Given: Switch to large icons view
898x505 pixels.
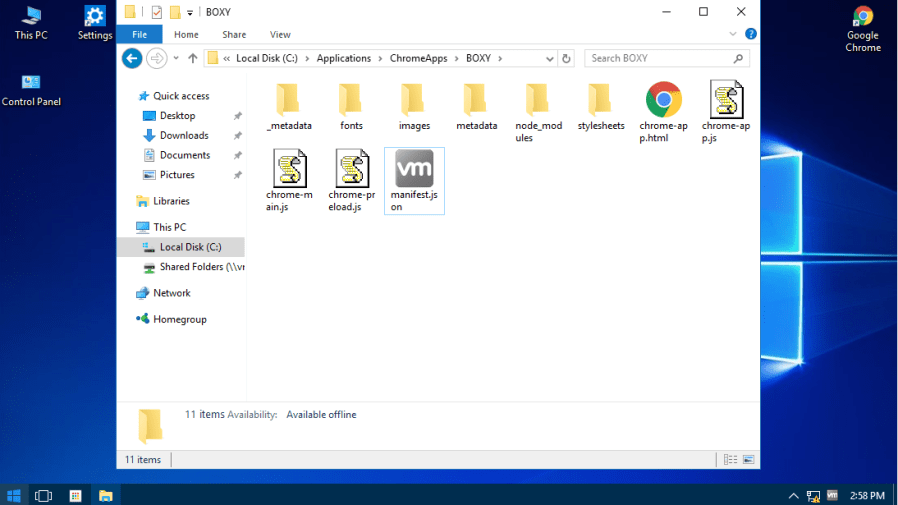Looking at the screenshot, I should pyautogui.click(x=749, y=460).
